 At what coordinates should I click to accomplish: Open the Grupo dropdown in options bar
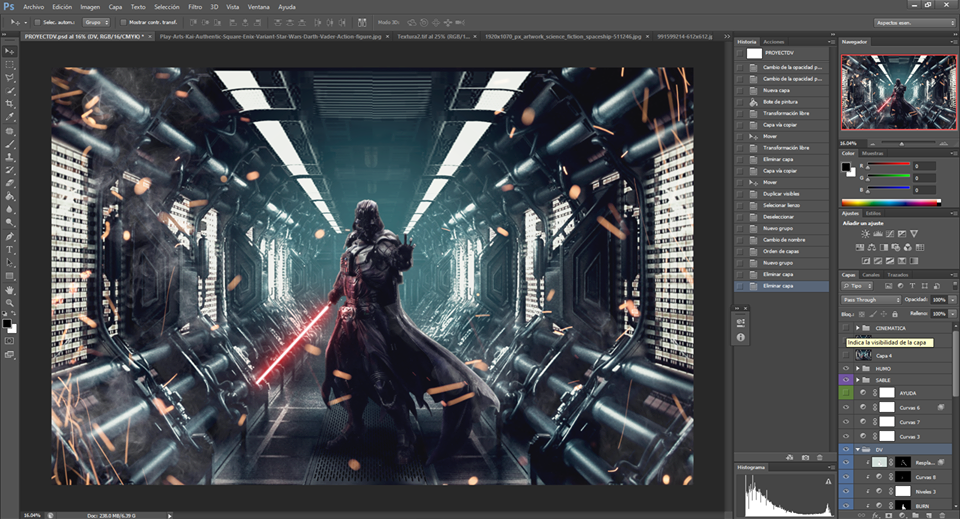(96, 21)
